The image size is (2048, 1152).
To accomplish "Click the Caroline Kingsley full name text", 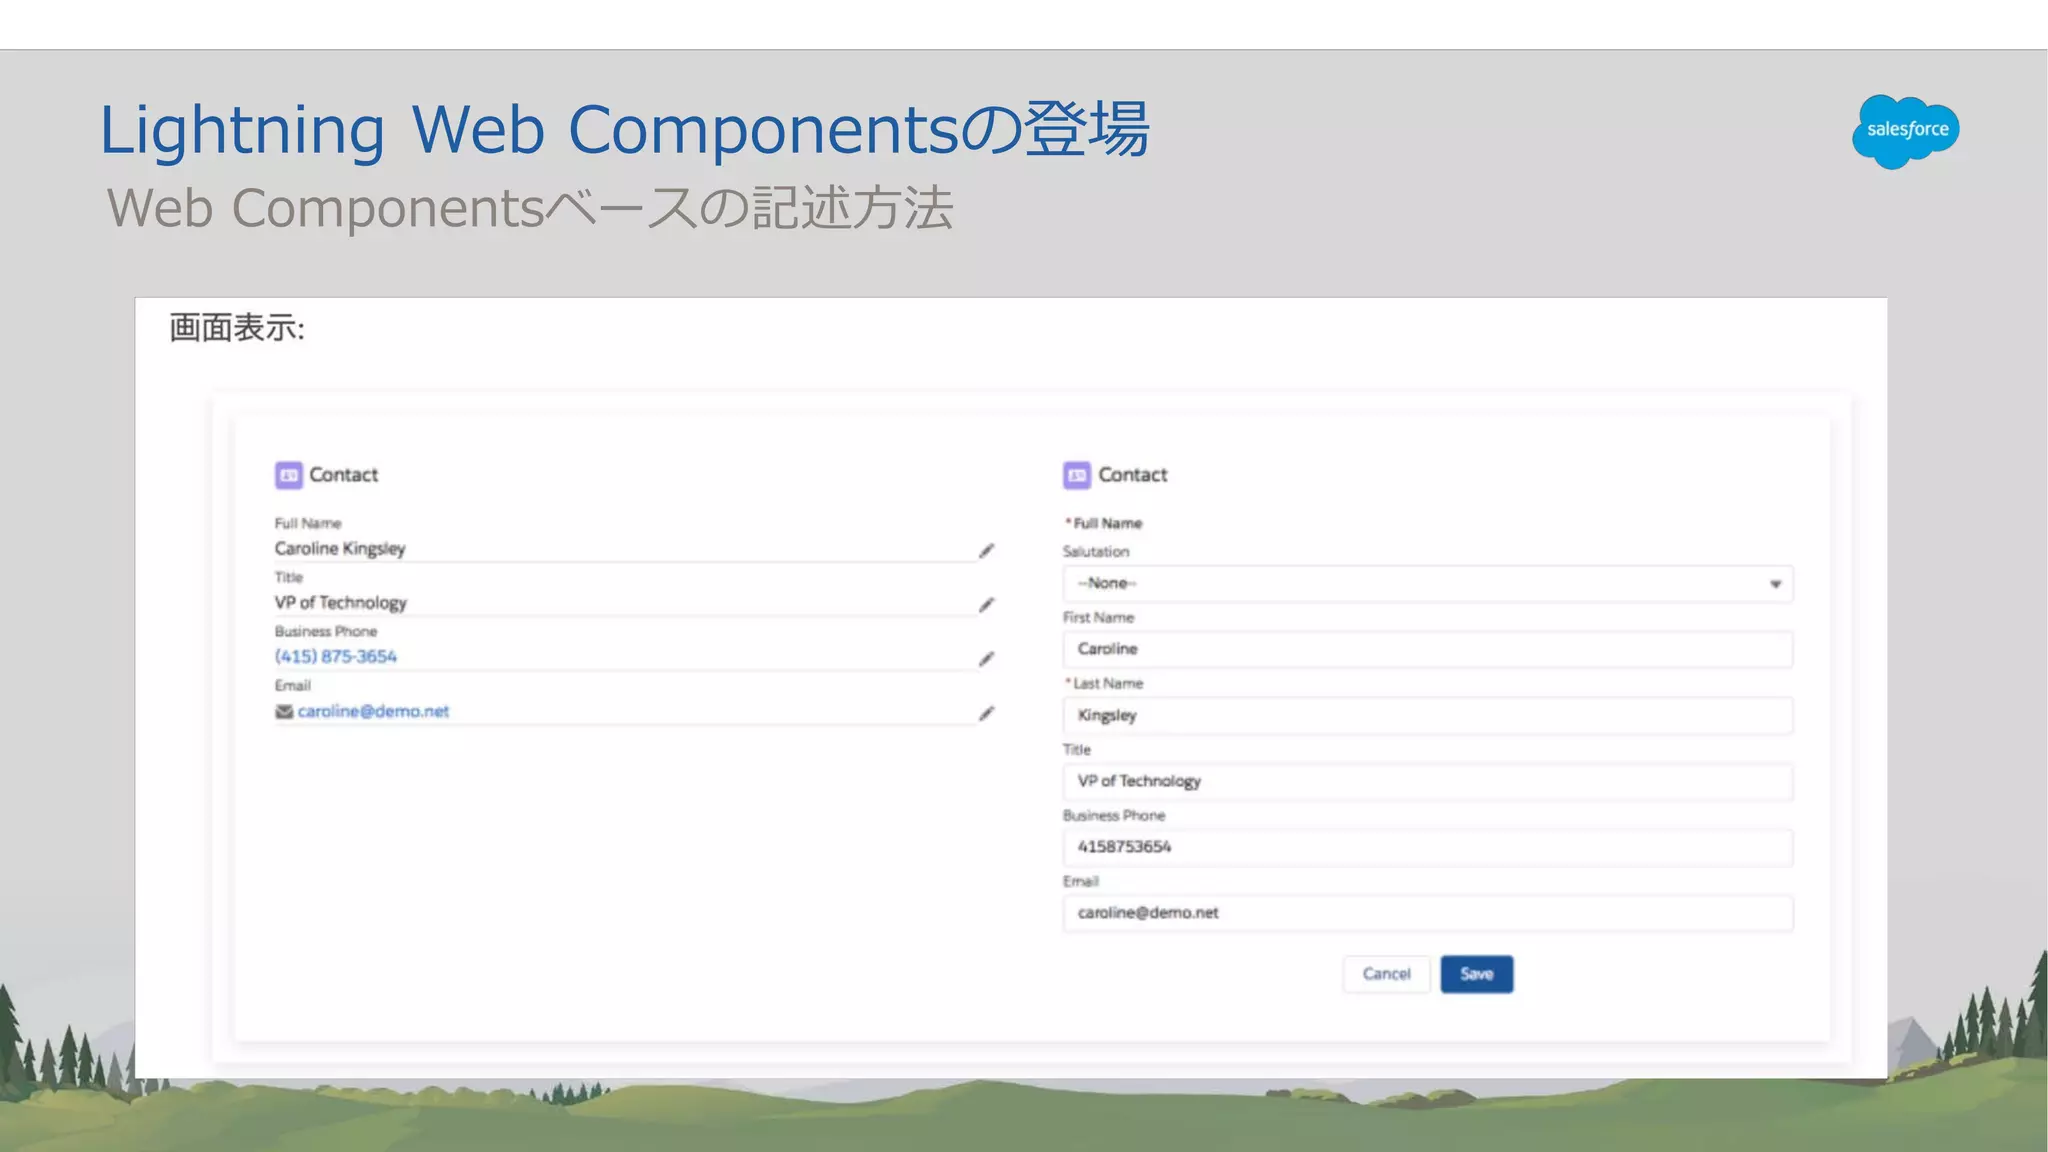I will pos(340,548).
